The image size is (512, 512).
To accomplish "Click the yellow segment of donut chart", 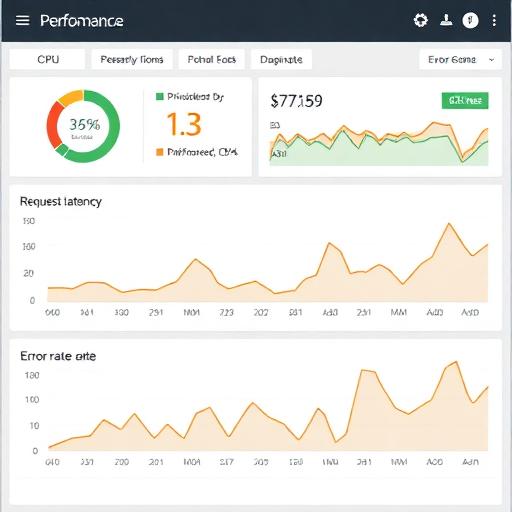I will click(x=71, y=97).
